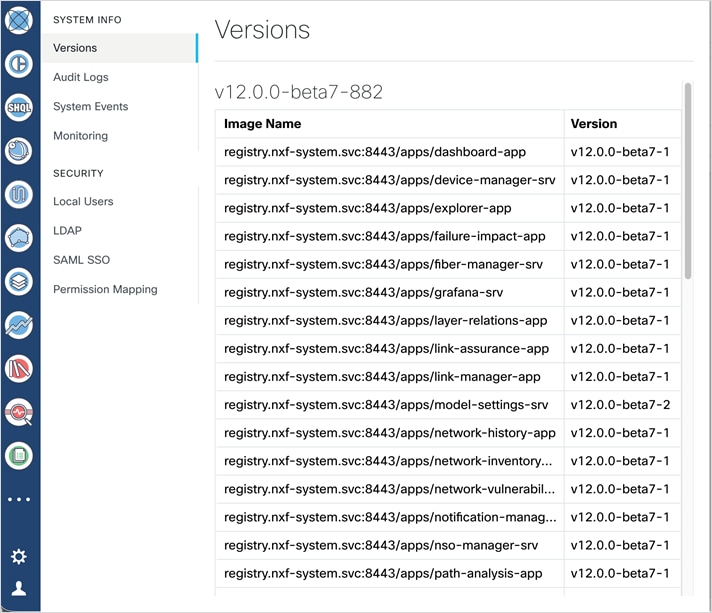Select the truncated network-inventory image name
The image size is (712, 613).
[388, 461]
